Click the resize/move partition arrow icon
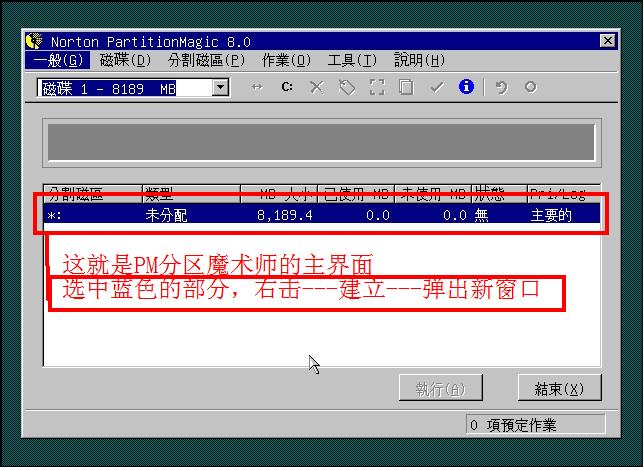The width and height of the screenshot is (643, 467). coord(257,87)
